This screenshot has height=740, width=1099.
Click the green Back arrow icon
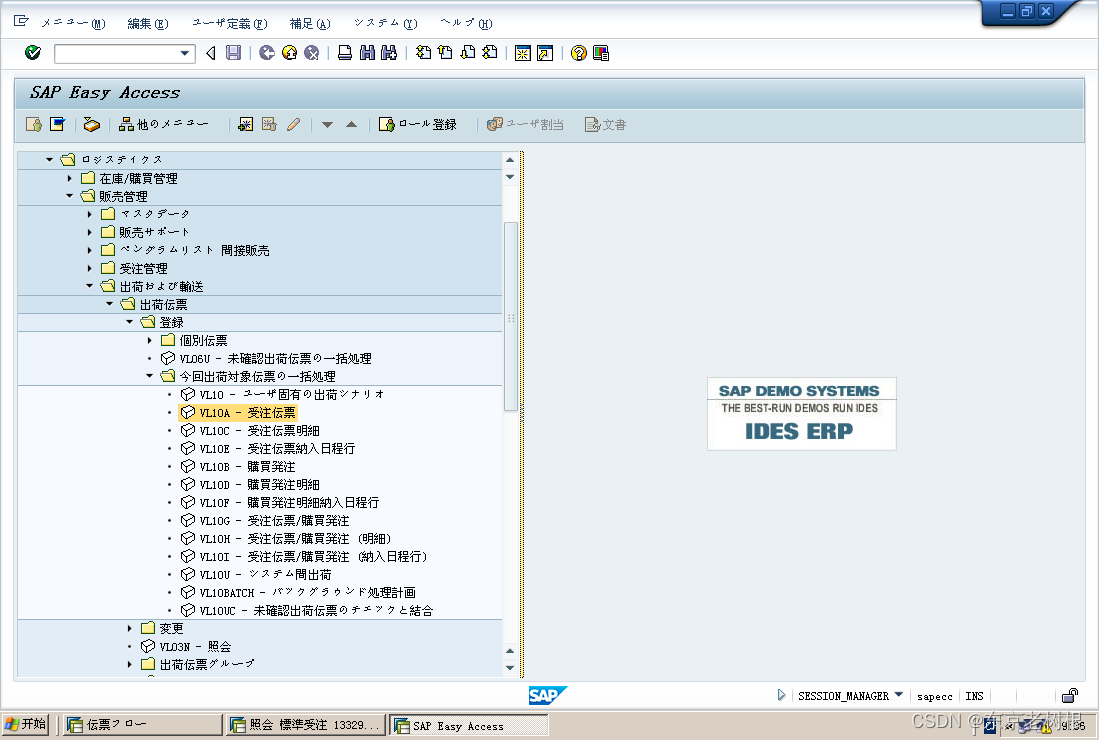[x=266, y=53]
